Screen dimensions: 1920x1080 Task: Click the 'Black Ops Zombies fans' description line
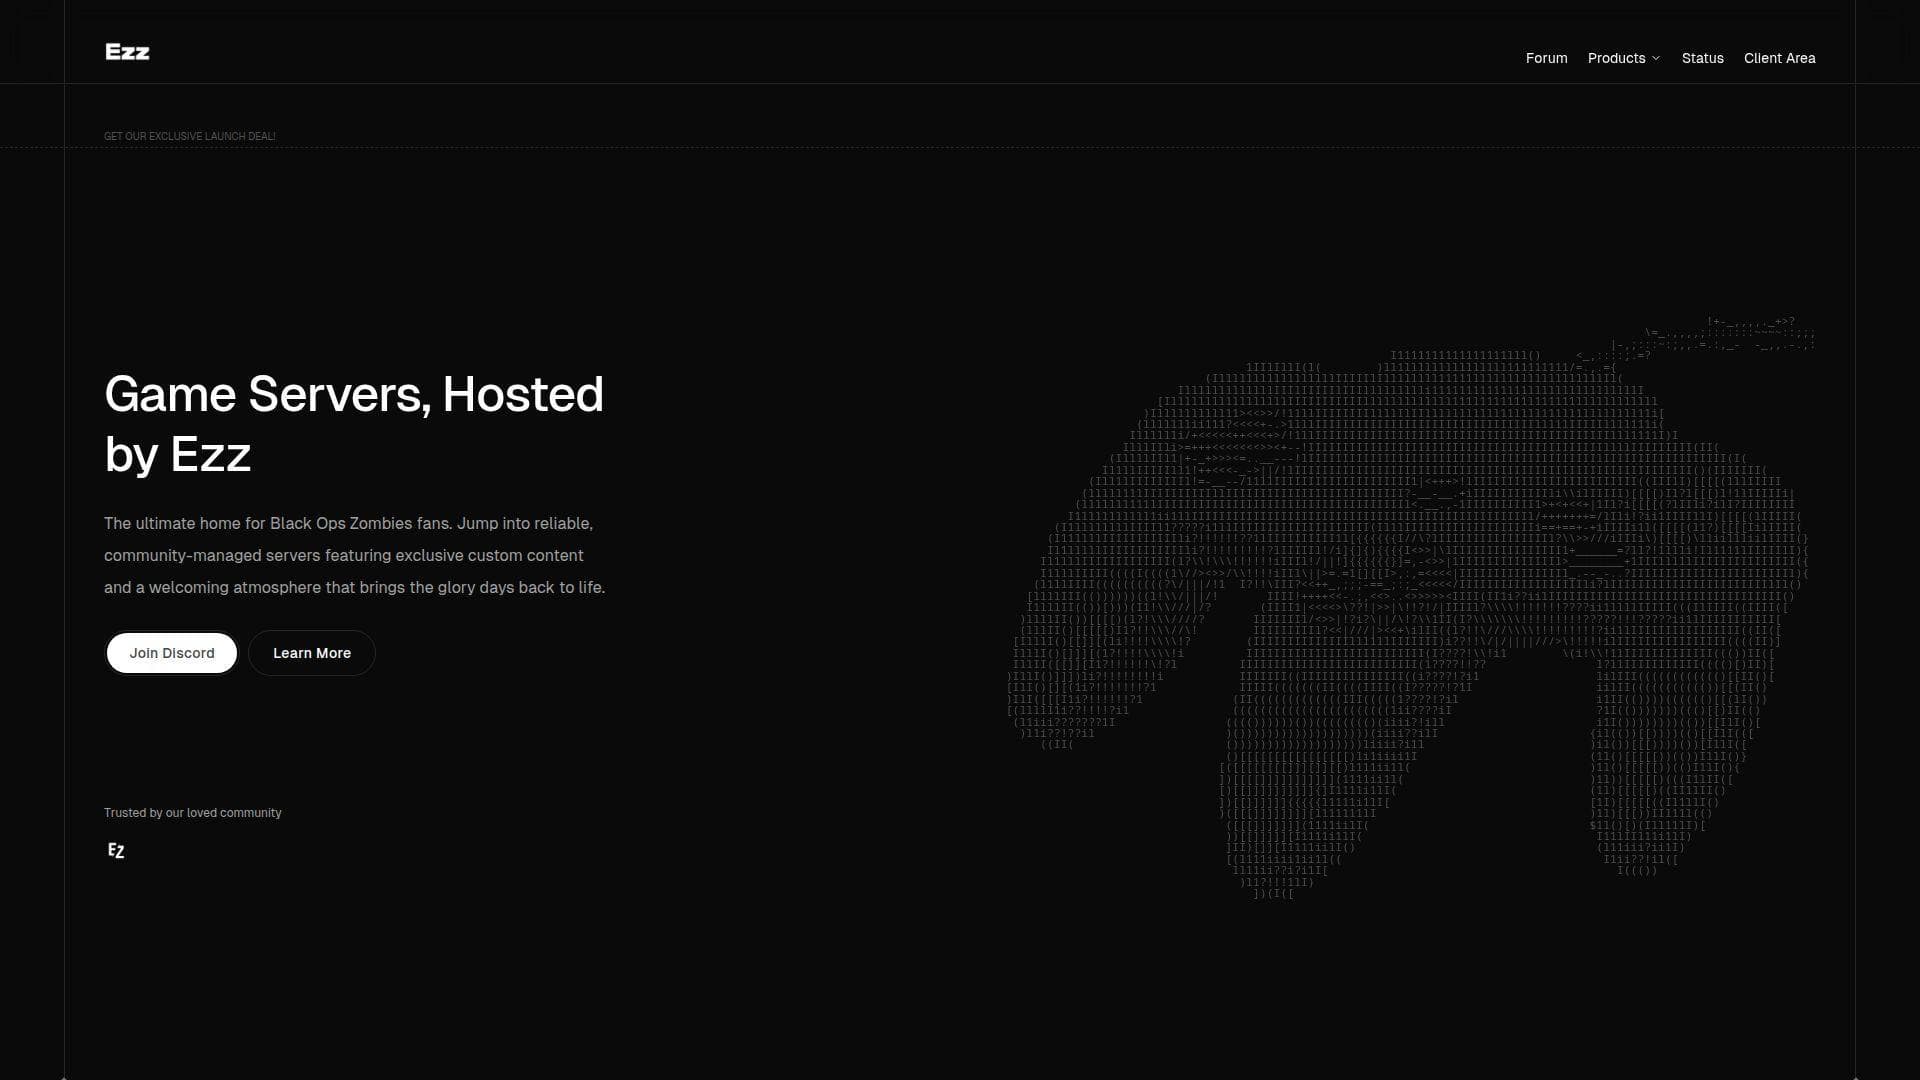pos(348,523)
